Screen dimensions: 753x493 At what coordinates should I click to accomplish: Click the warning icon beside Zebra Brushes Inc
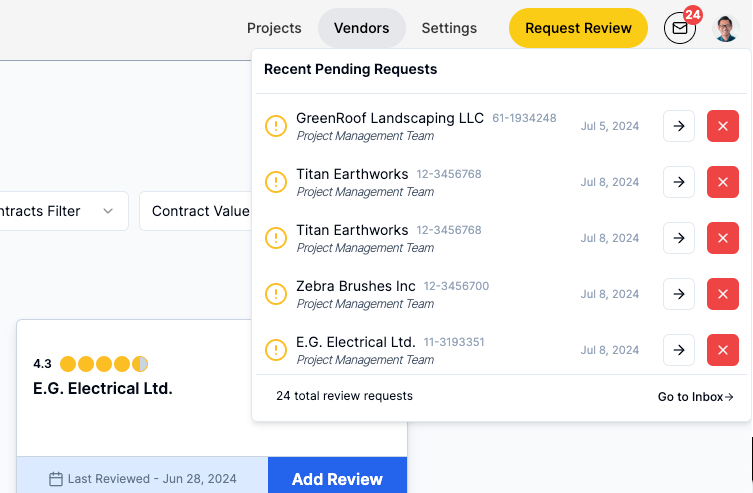tap(276, 294)
